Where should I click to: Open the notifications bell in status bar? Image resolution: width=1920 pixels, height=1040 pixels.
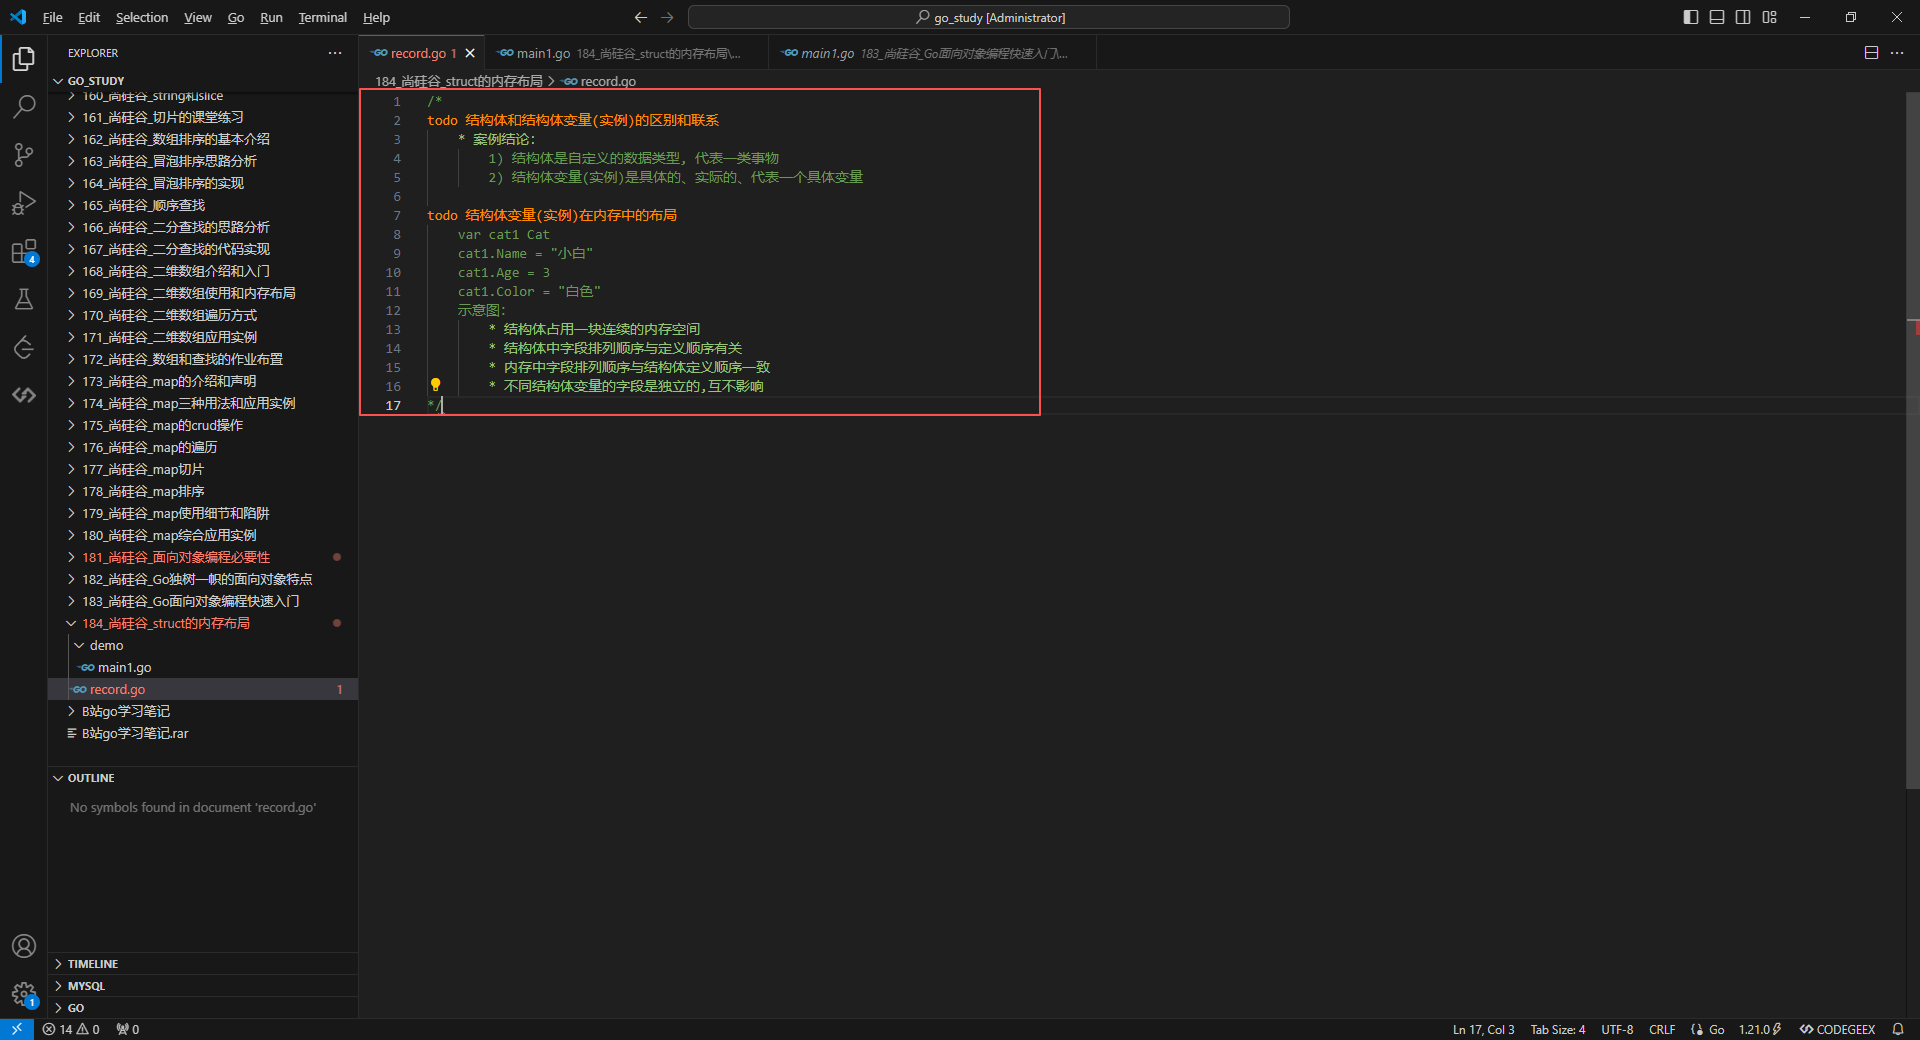pyautogui.click(x=1897, y=1029)
